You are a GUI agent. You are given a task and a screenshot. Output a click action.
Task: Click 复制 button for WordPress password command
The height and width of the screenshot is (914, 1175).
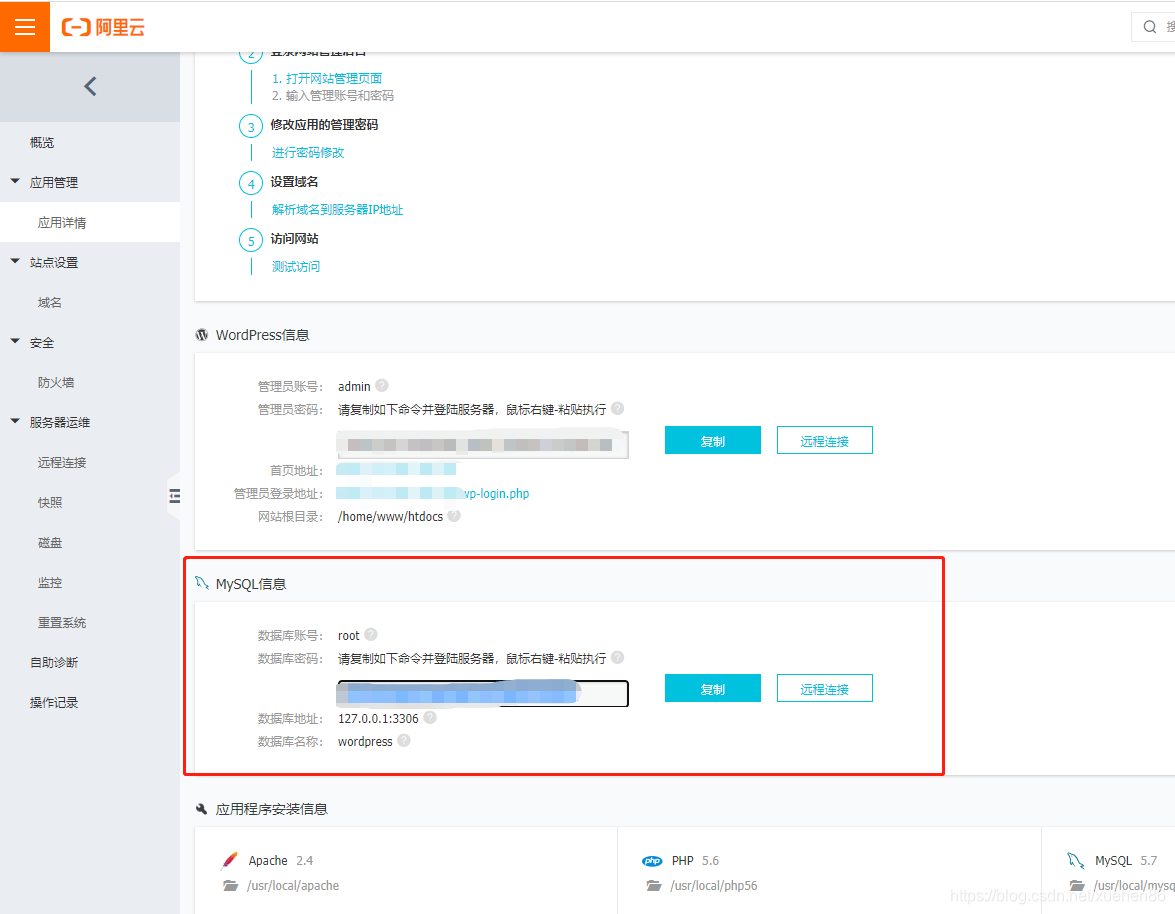(713, 441)
